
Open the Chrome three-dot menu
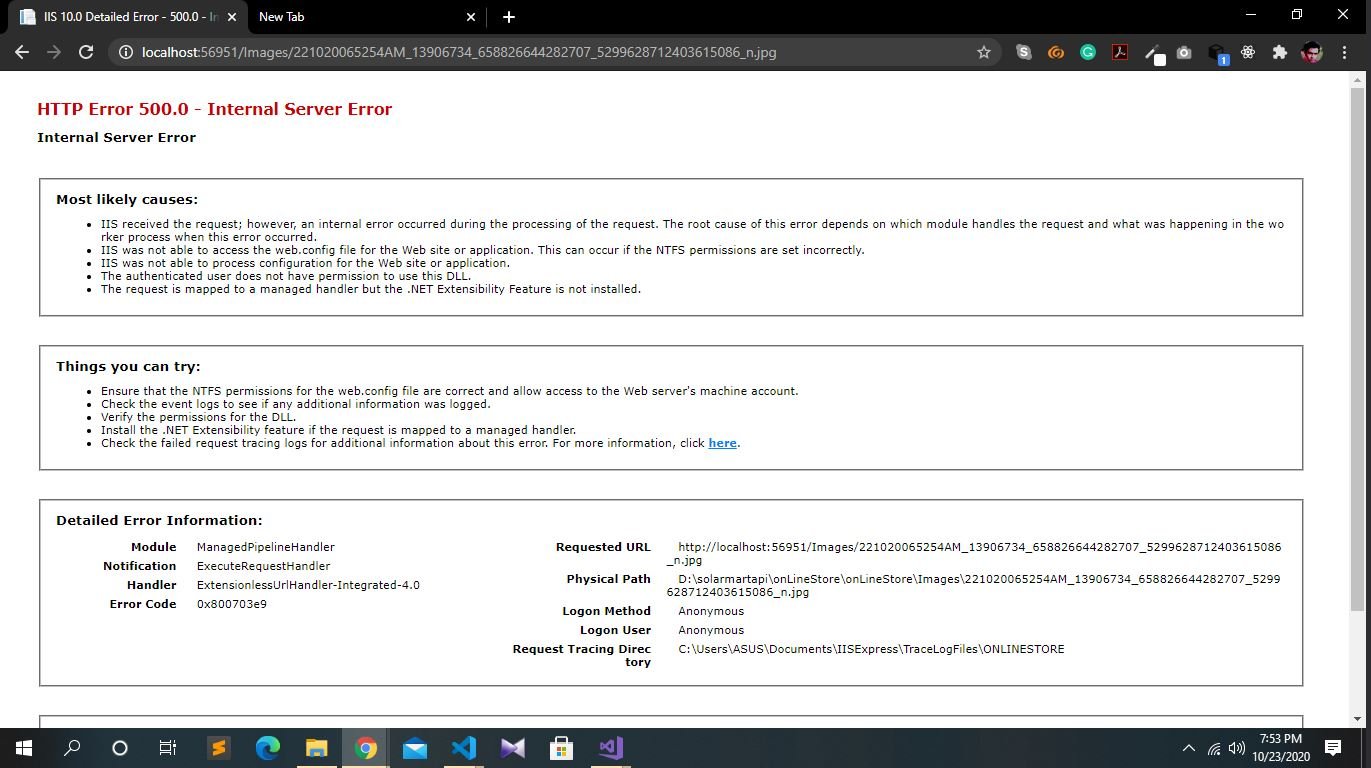[1346, 52]
